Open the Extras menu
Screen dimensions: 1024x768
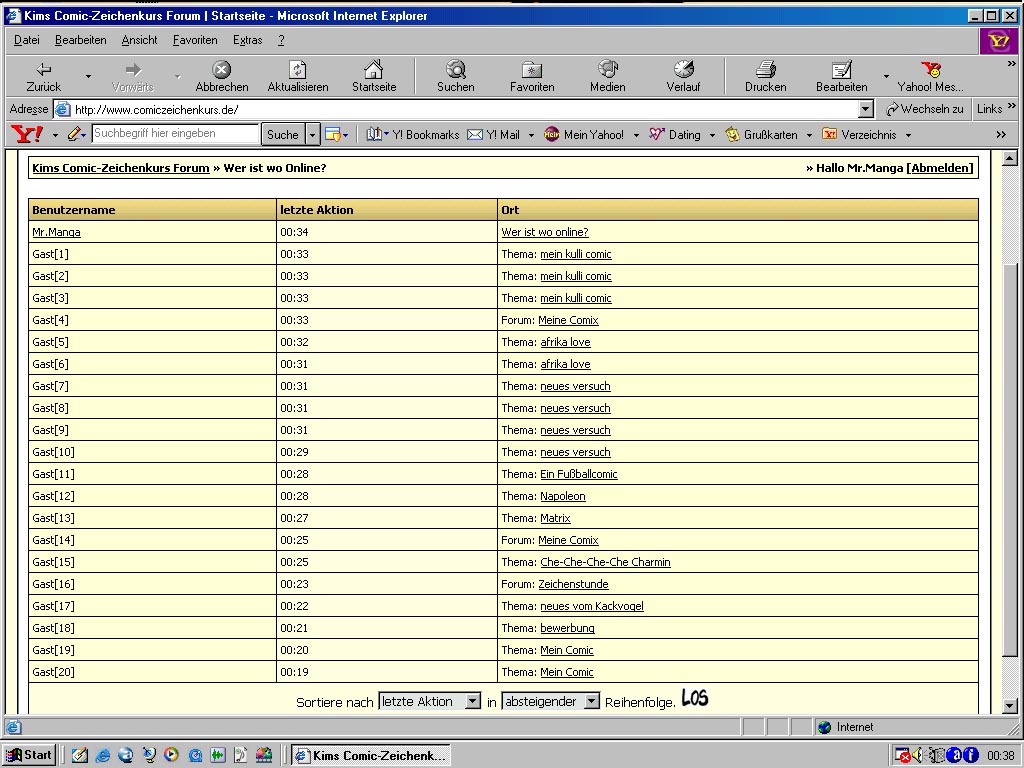click(247, 40)
